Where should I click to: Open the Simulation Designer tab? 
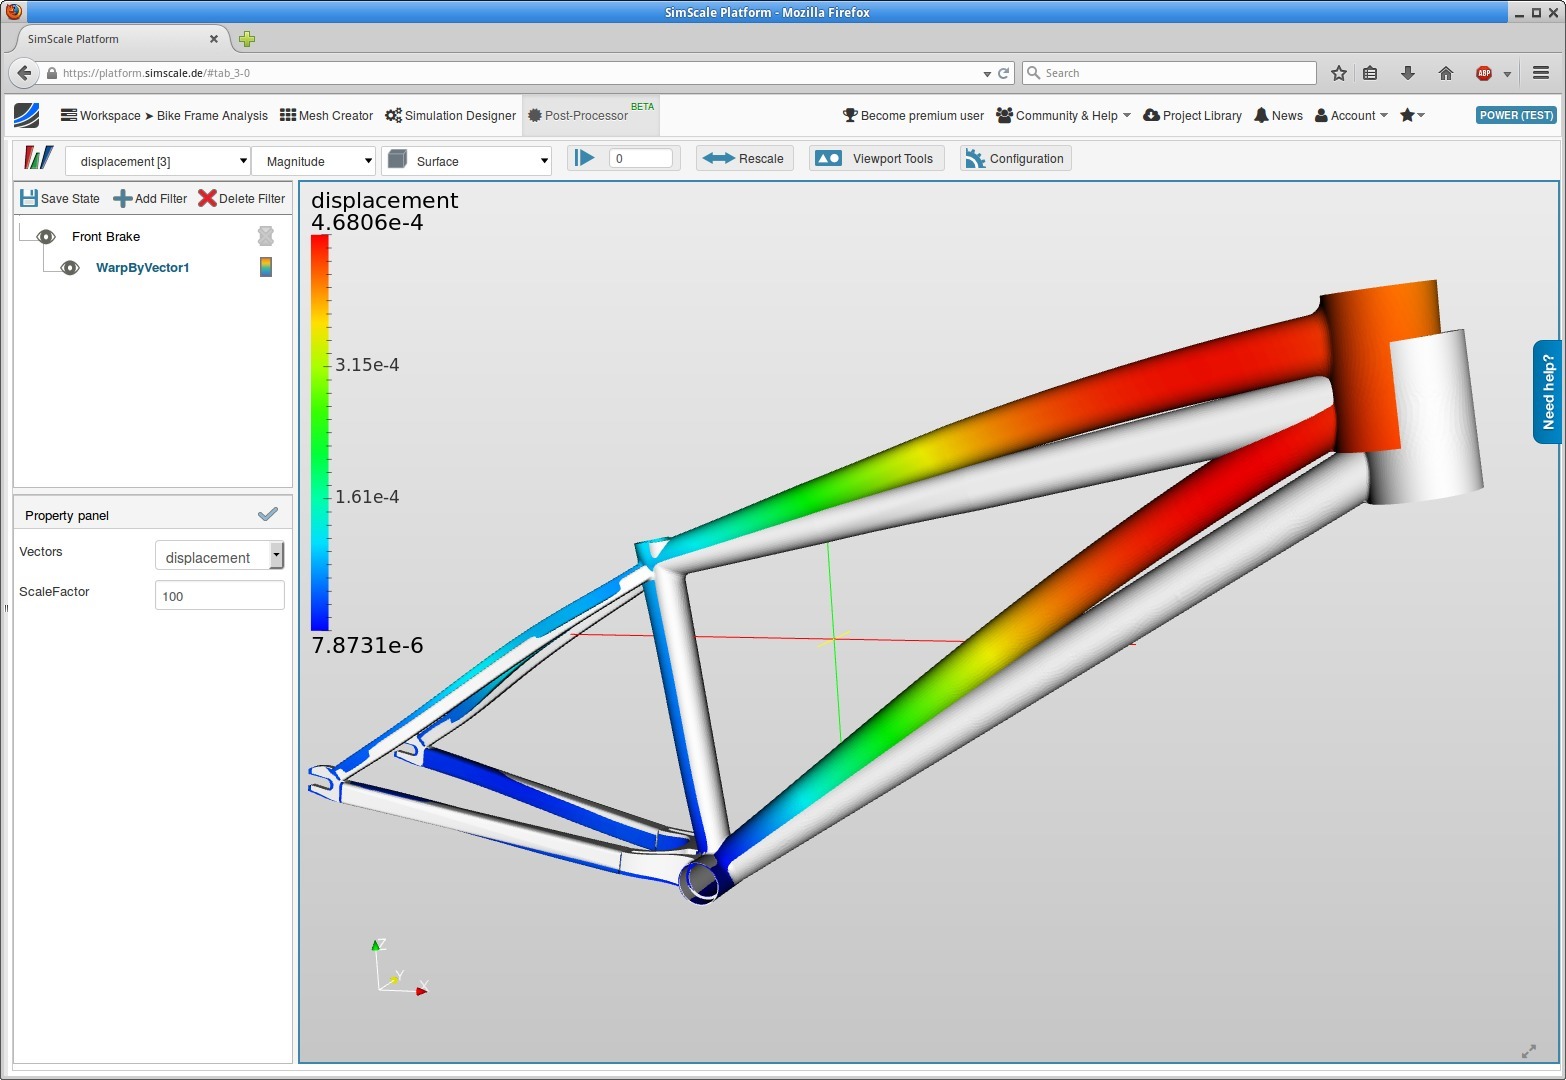tap(451, 115)
